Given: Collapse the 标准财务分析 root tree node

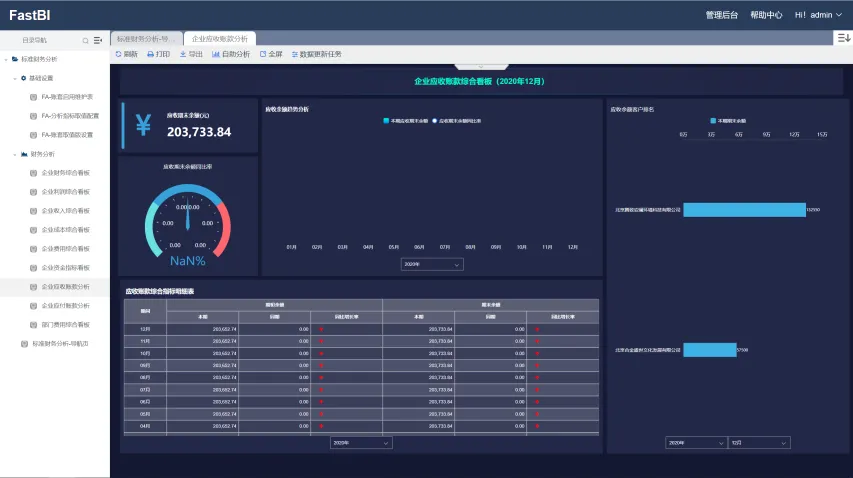Looking at the screenshot, I should 6,59.
